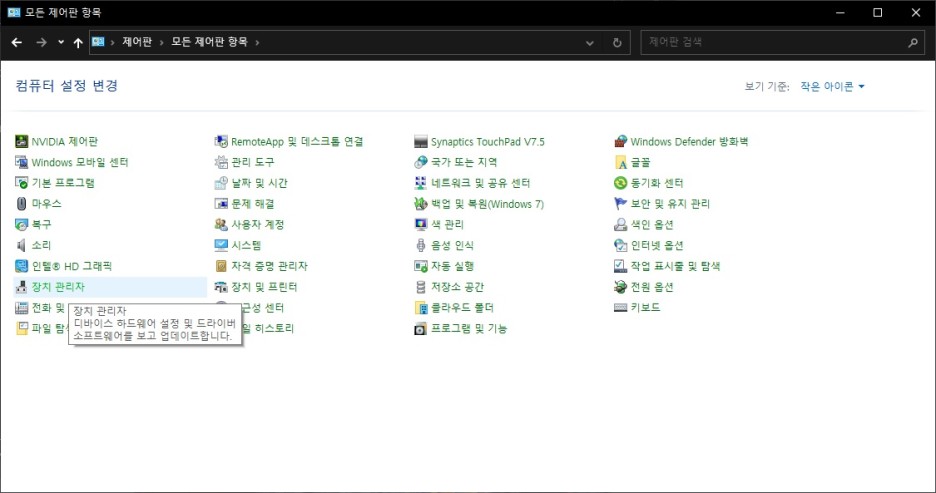Click the 키보드 keyboard icon
936x493 pixels.
[620, 308]
